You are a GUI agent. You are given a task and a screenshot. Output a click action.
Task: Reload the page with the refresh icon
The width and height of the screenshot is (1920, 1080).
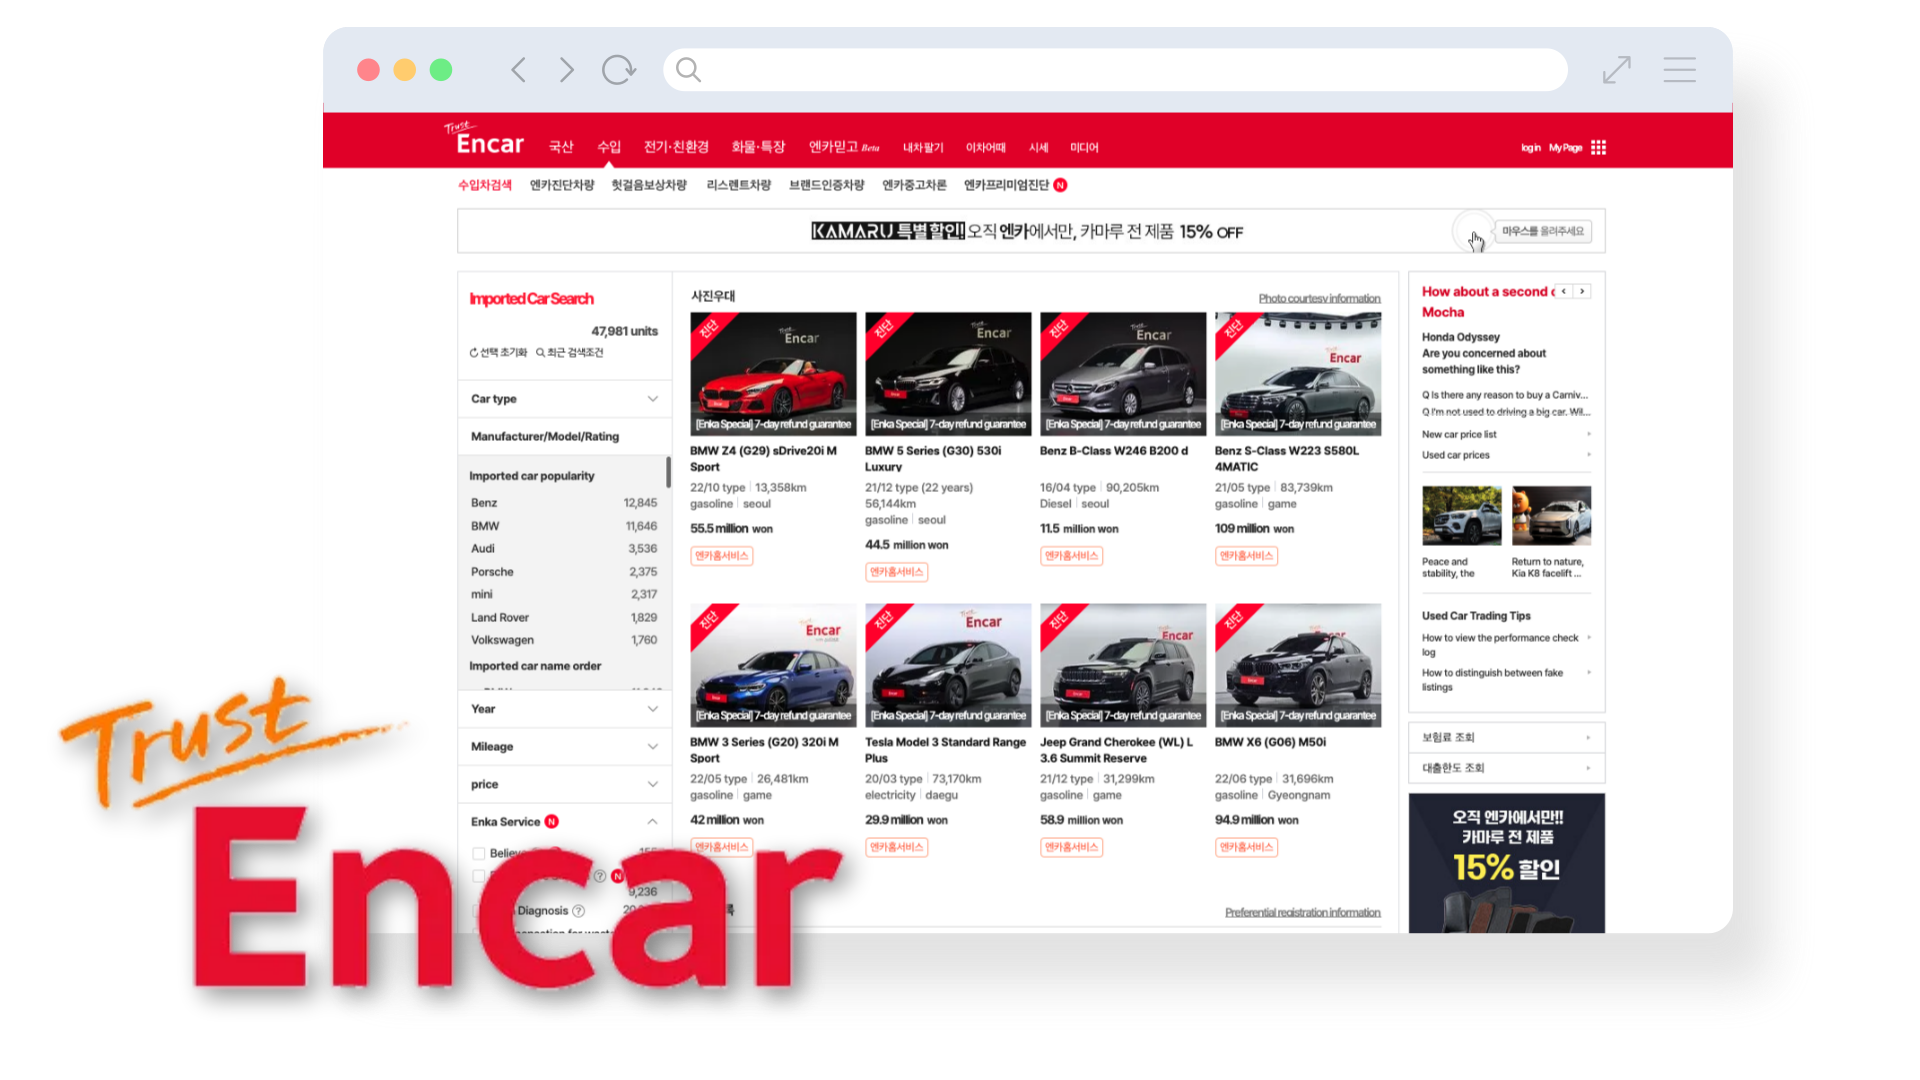(618, 69)
